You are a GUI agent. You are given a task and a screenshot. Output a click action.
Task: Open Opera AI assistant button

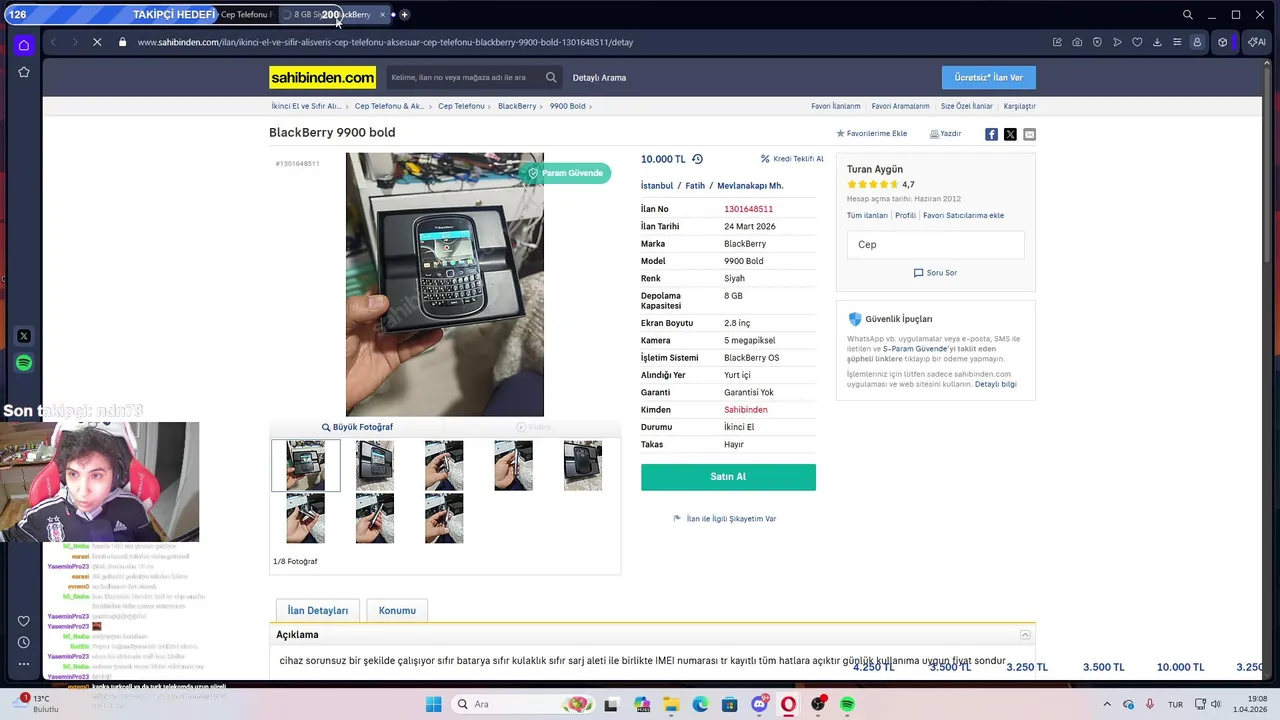point(1256,42)
